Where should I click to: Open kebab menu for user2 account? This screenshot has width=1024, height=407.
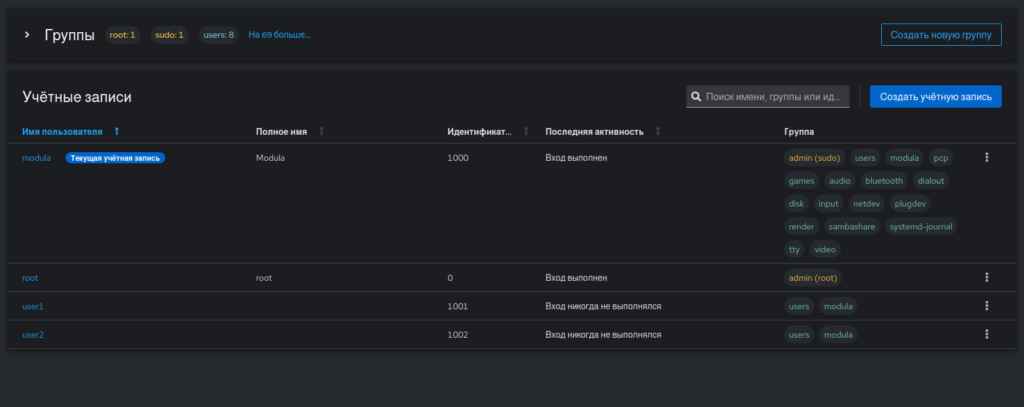point(986,334)
